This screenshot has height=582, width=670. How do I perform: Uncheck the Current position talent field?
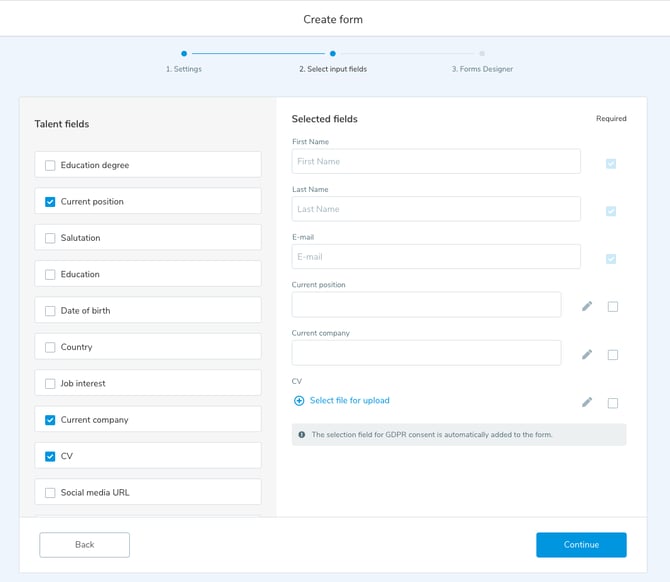[50, 202]
